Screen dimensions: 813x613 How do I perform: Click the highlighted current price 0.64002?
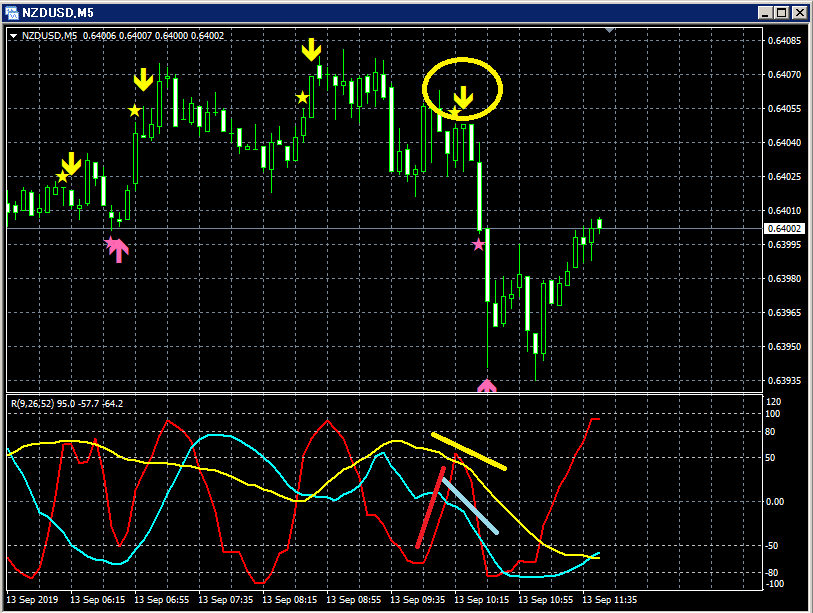coord(784,229)
